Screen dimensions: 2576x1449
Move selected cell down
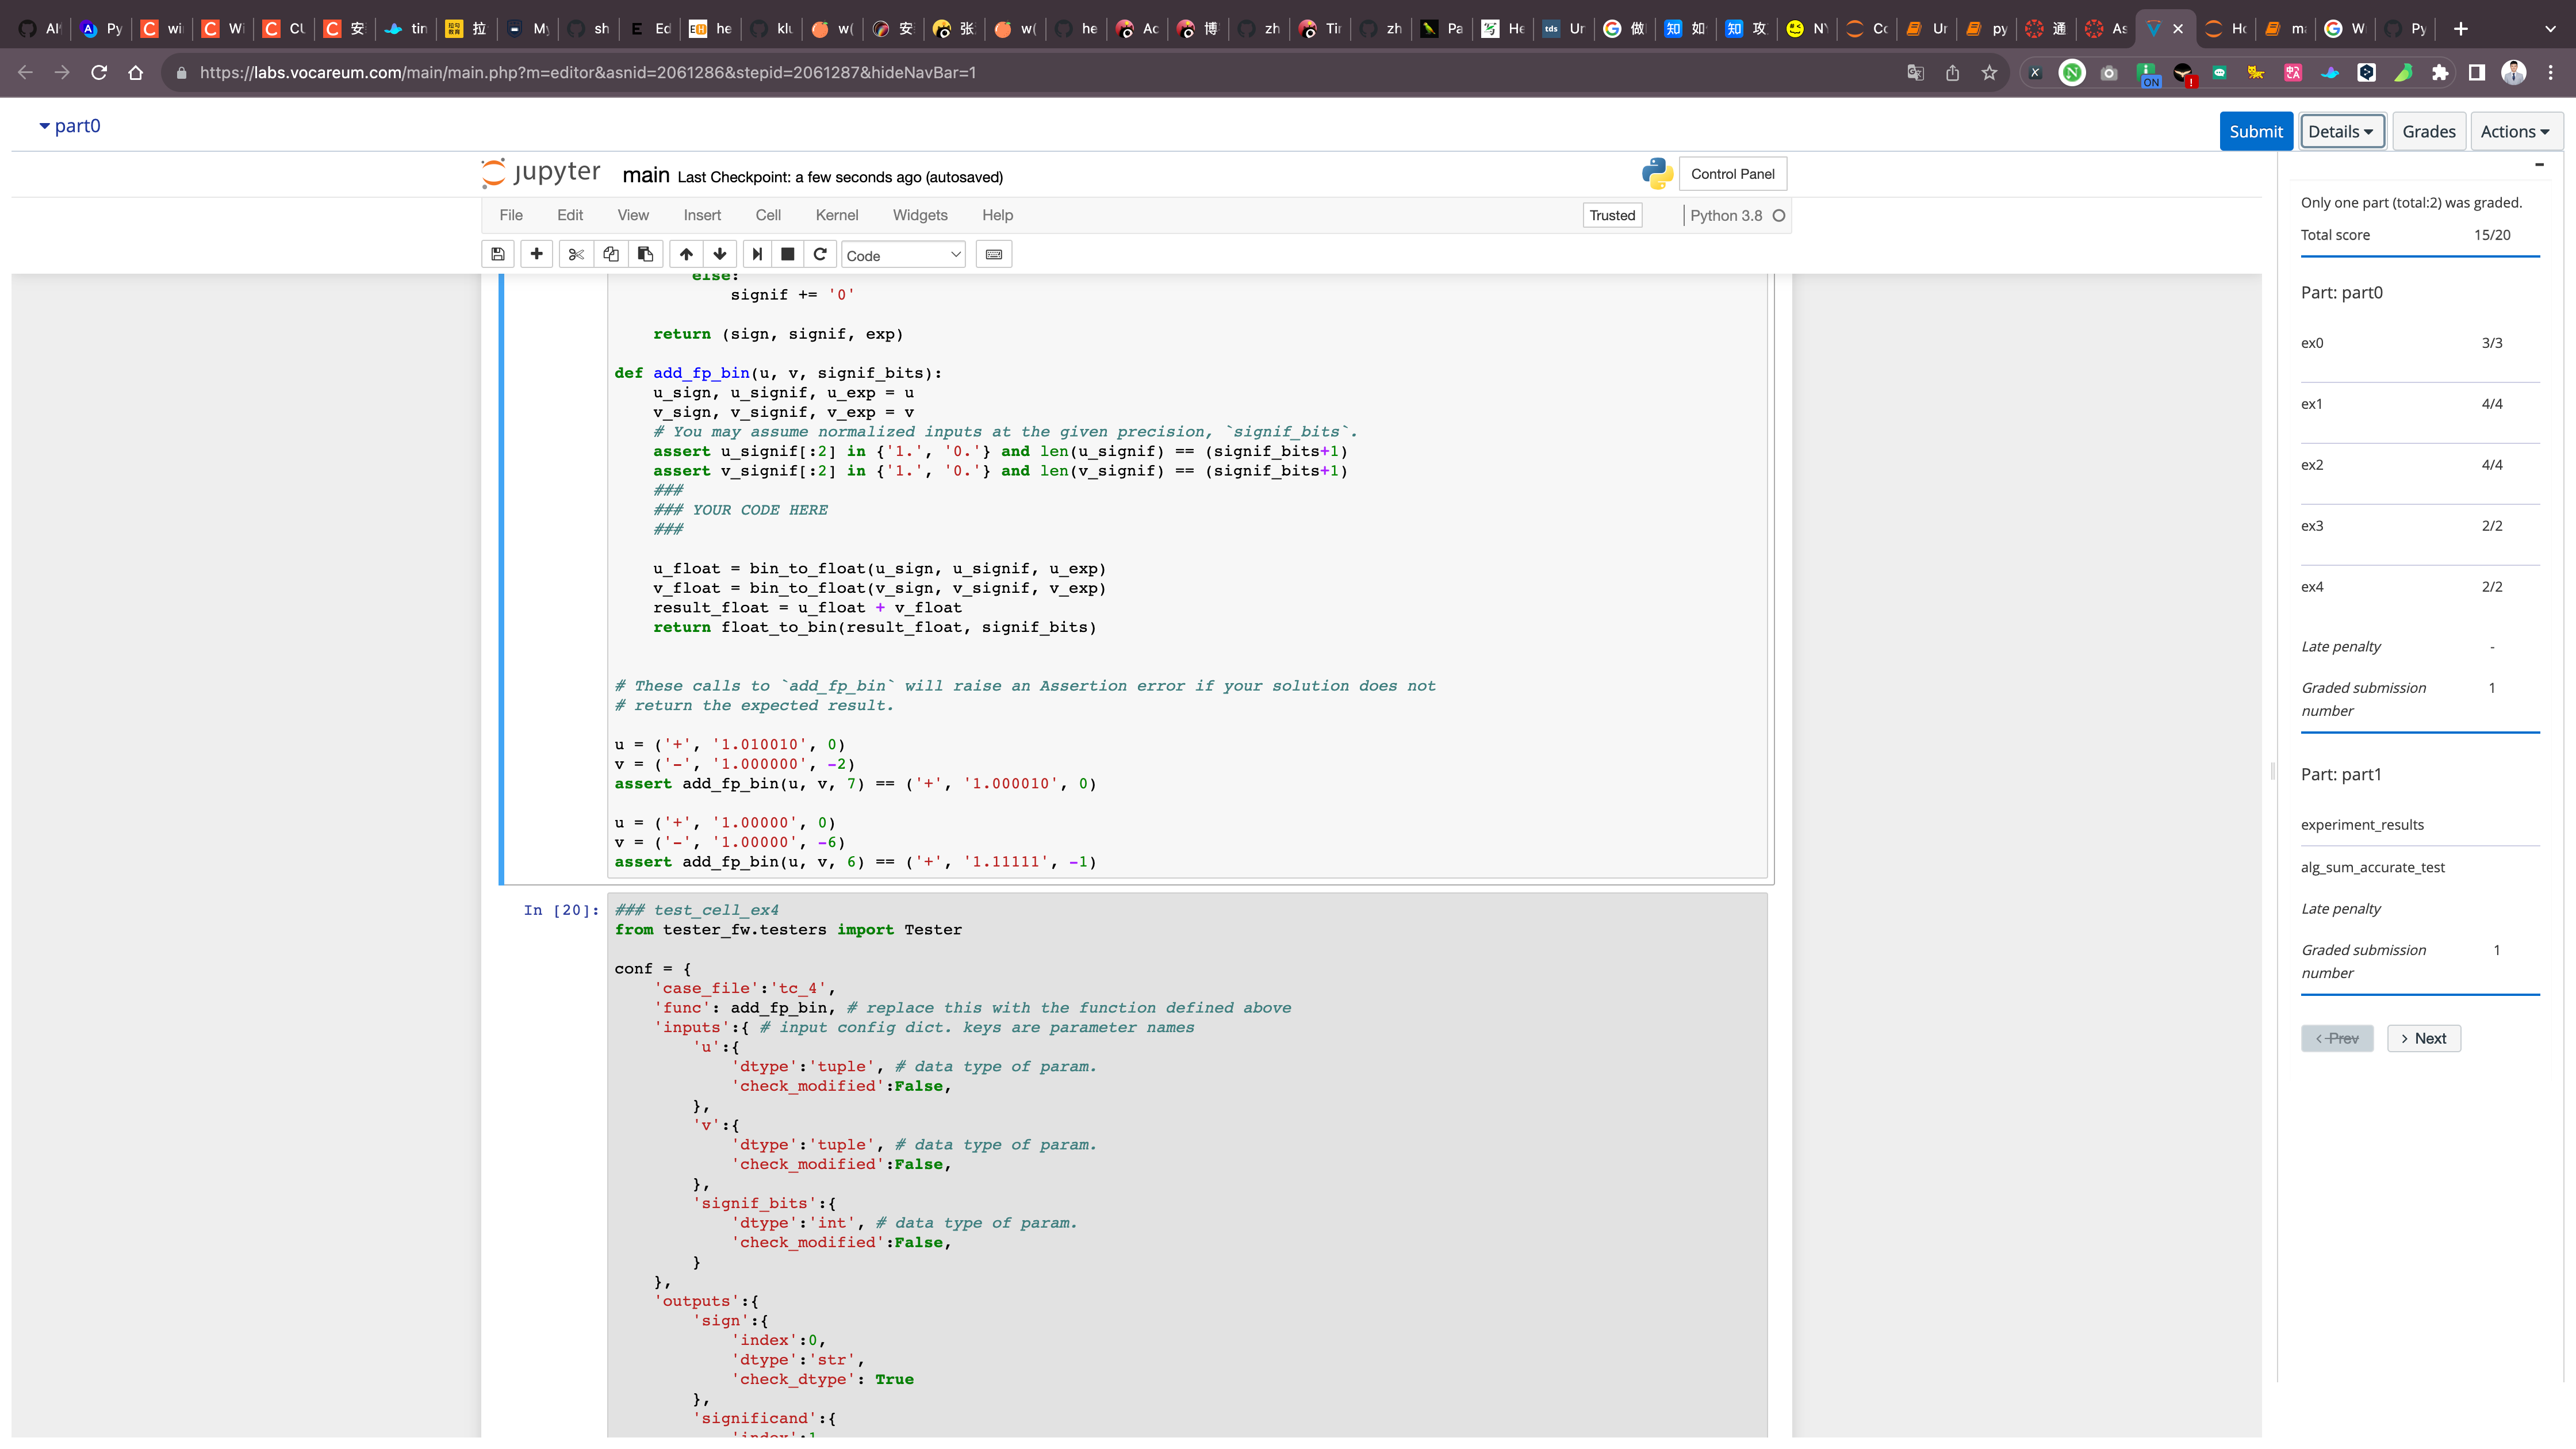pyautogui.click(x=720, y=255)
